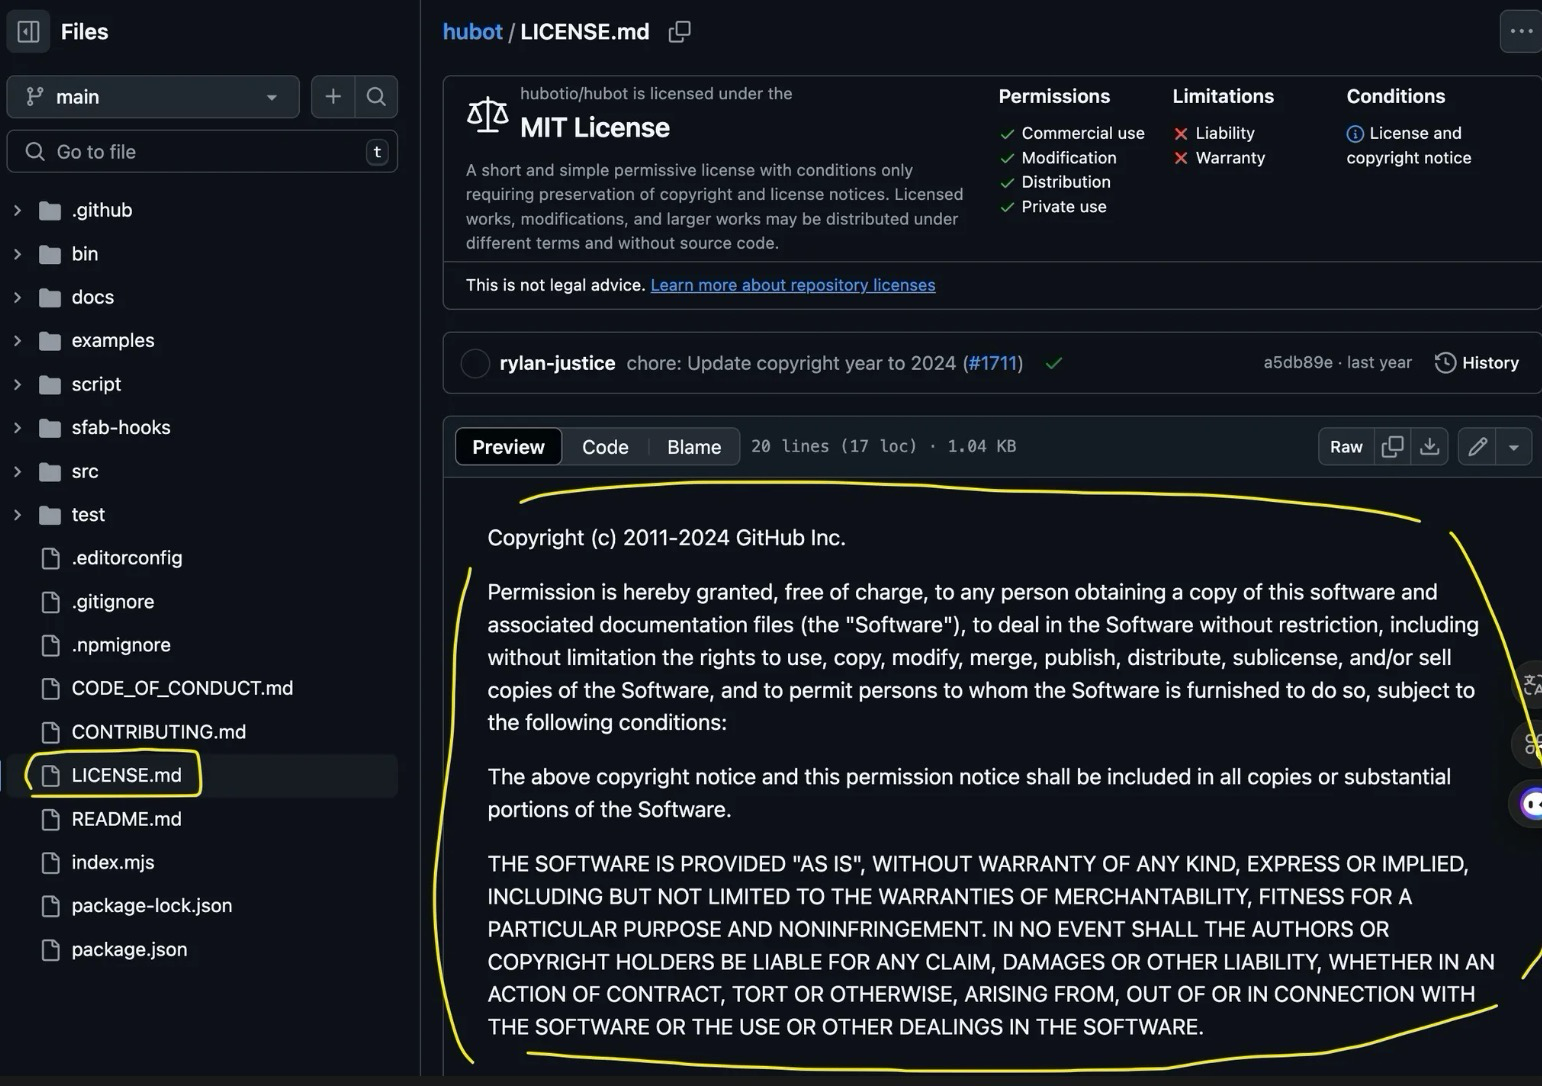Copy raw file contents icon
This screenshot has width=1542, height=1086.
[x=1392, y=447]
